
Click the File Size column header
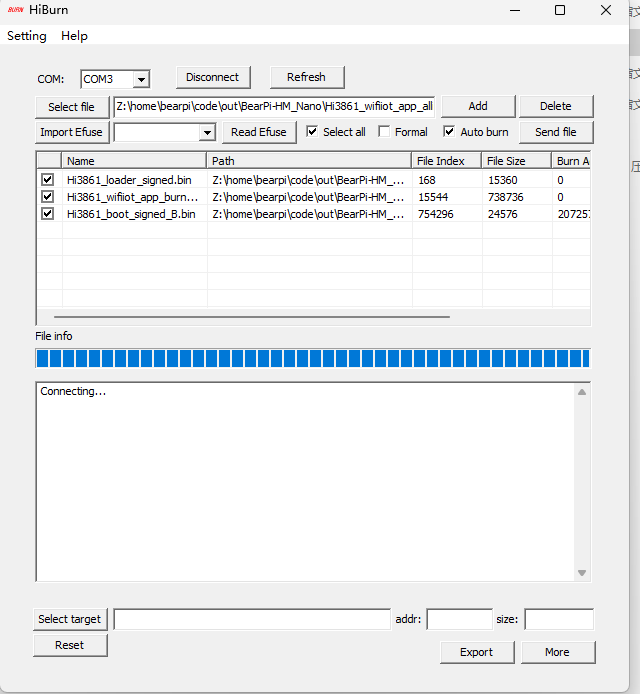click(517, 161)
